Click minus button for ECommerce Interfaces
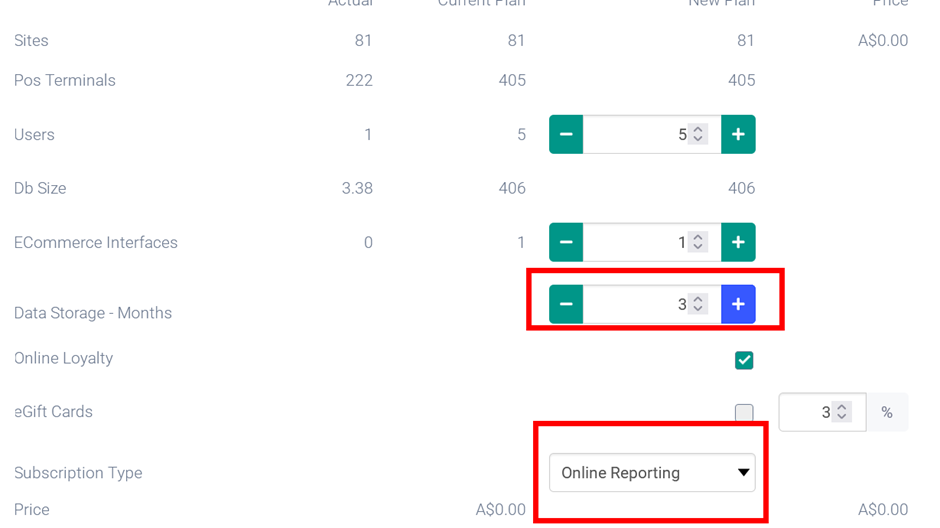 click(566, 243)
